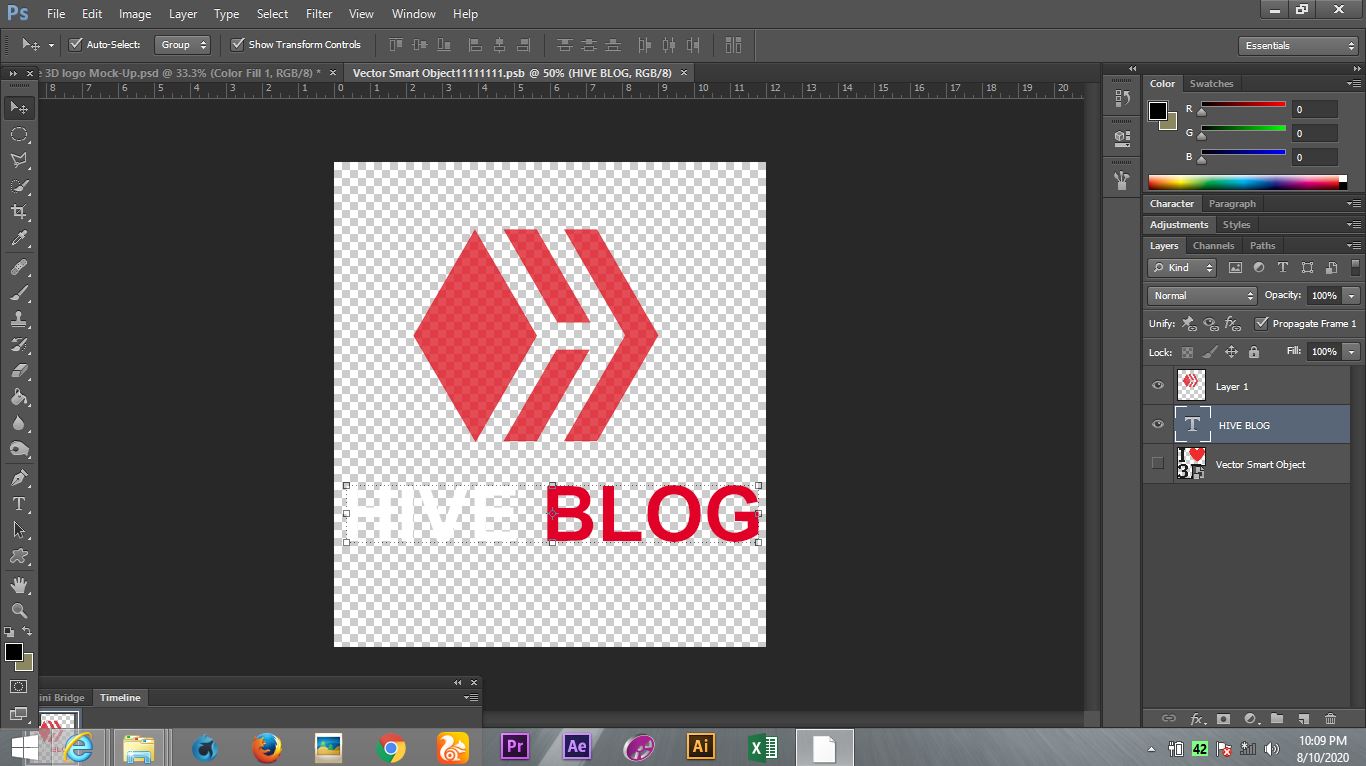This screenshot has width=1366, height=766.
Task: Create a new group folder icon
Action: 1277,718
